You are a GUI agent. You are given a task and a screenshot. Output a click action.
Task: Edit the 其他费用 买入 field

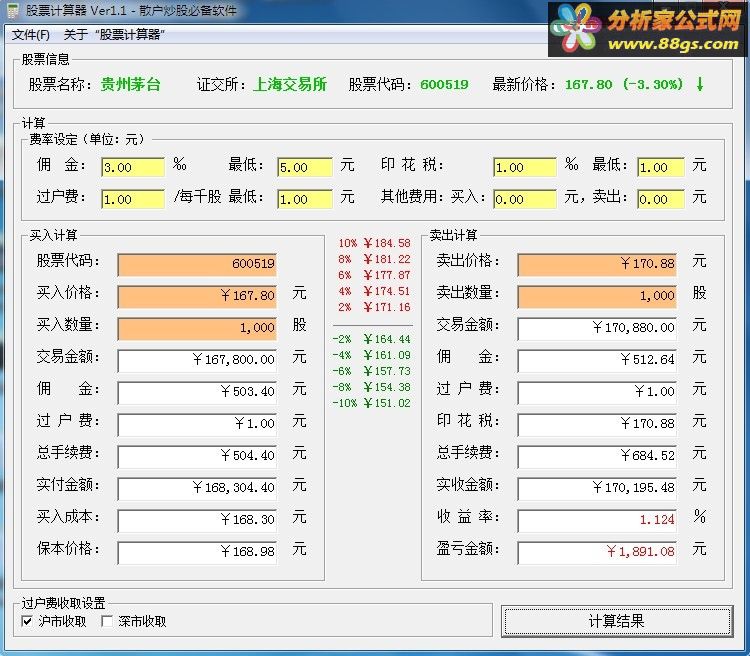[x=525, y=199]
